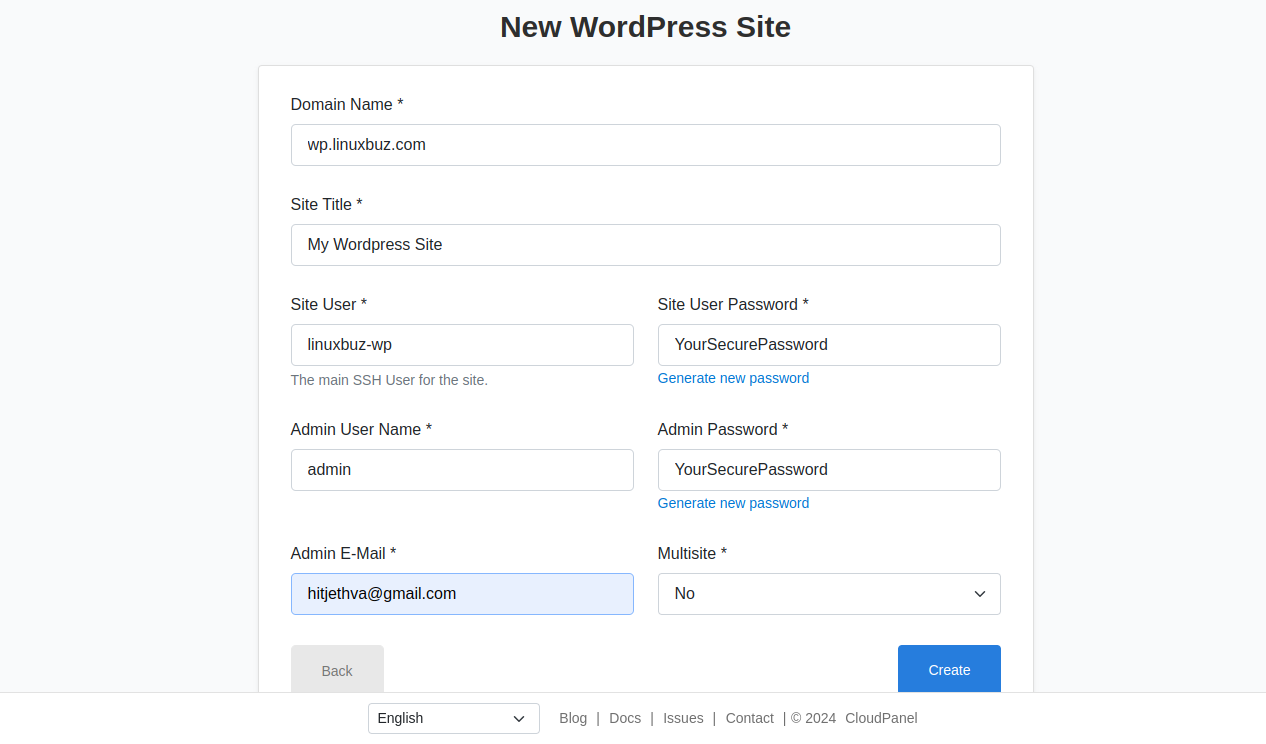Click the Contact footer link
1266x744 pixels.
pos(749,718)
